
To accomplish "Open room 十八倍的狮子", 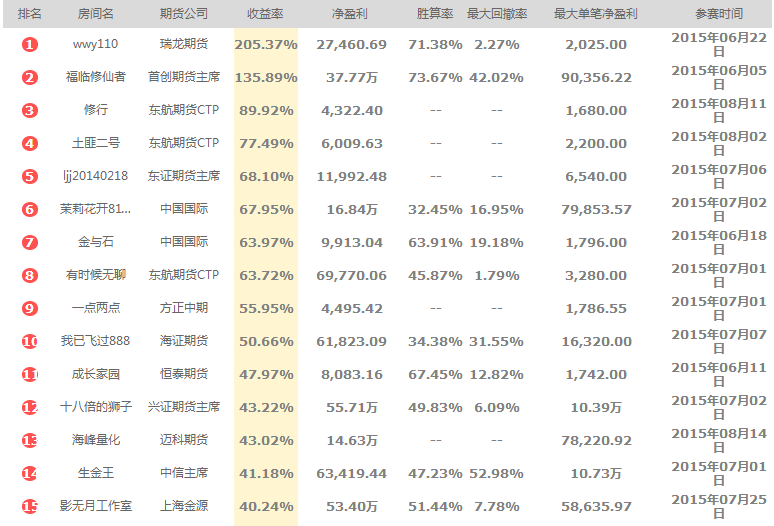I will (96, 407).
